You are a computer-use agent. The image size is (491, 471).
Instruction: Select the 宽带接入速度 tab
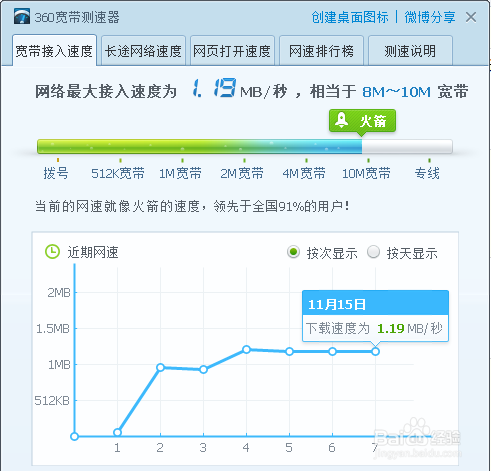pyautogui.click(x=54, y=50)
